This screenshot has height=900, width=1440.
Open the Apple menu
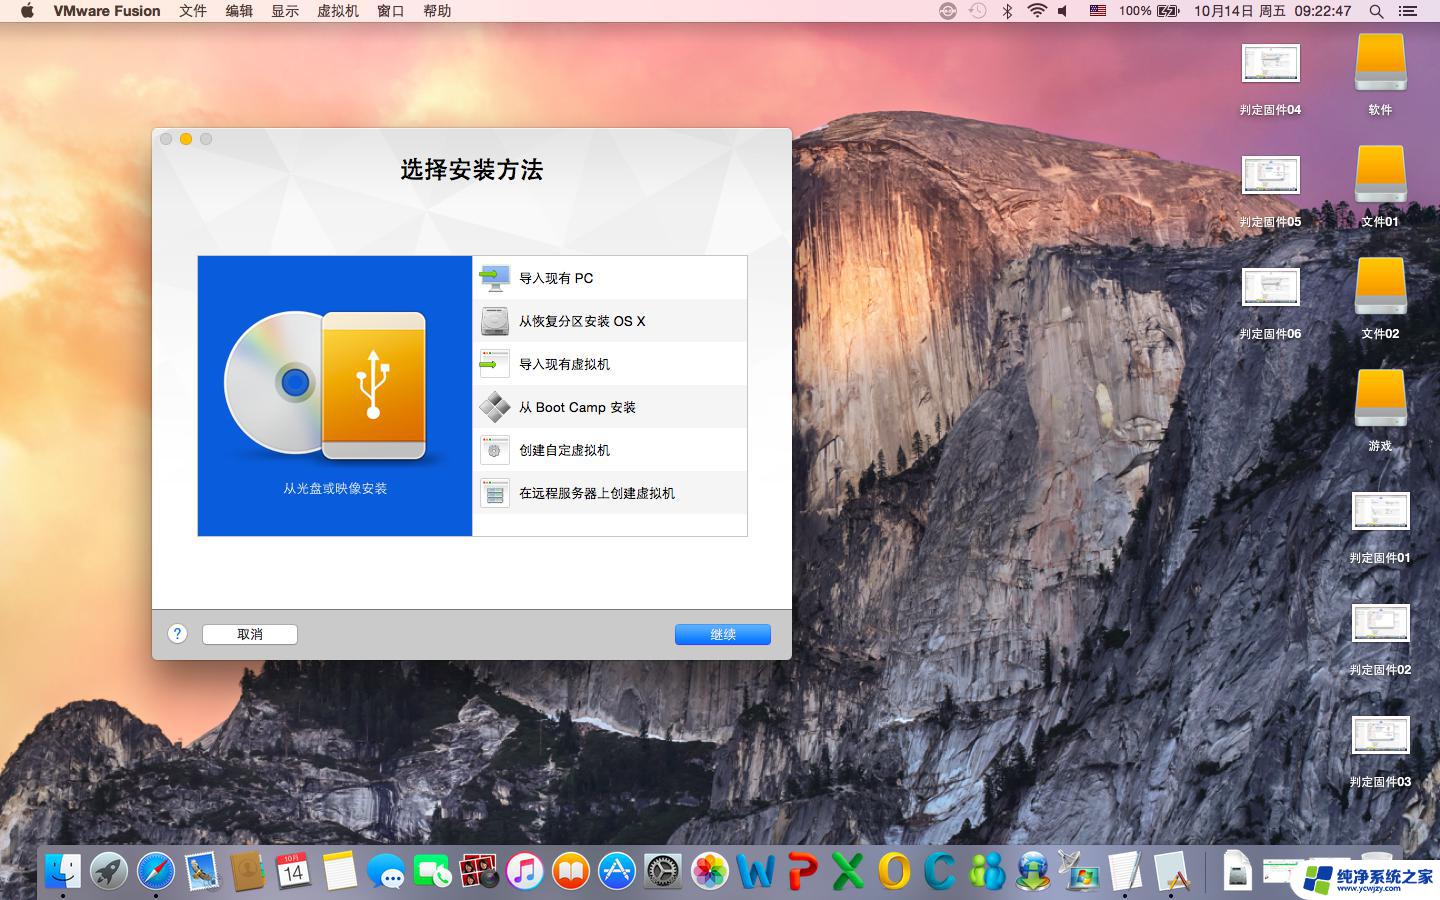[x=27, y=11]
